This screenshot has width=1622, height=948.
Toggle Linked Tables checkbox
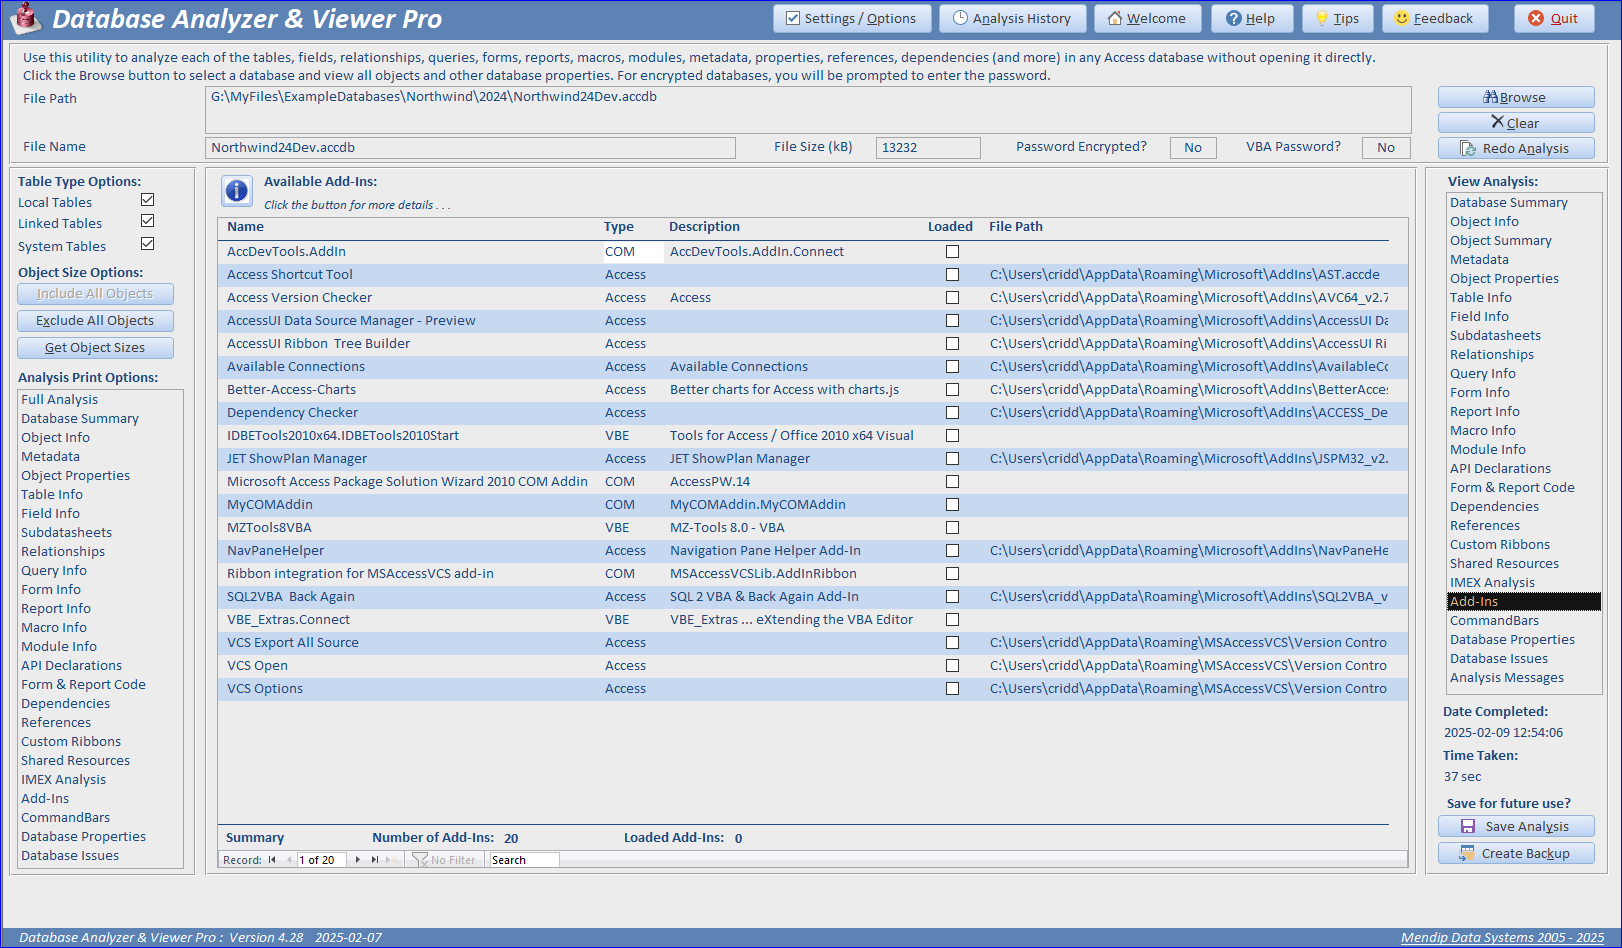point(148,221)
